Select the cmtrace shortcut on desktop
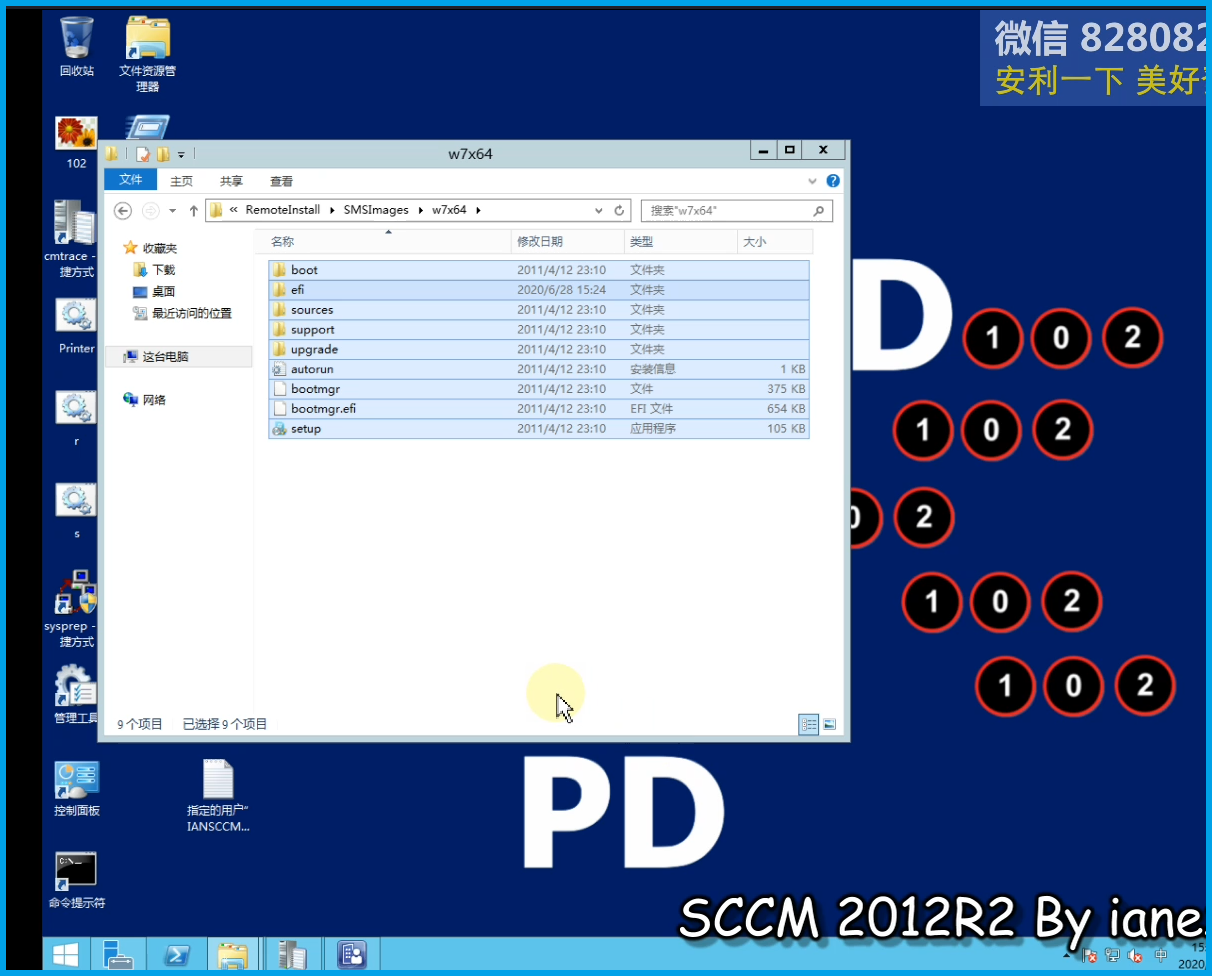 [x=76, y=239]
